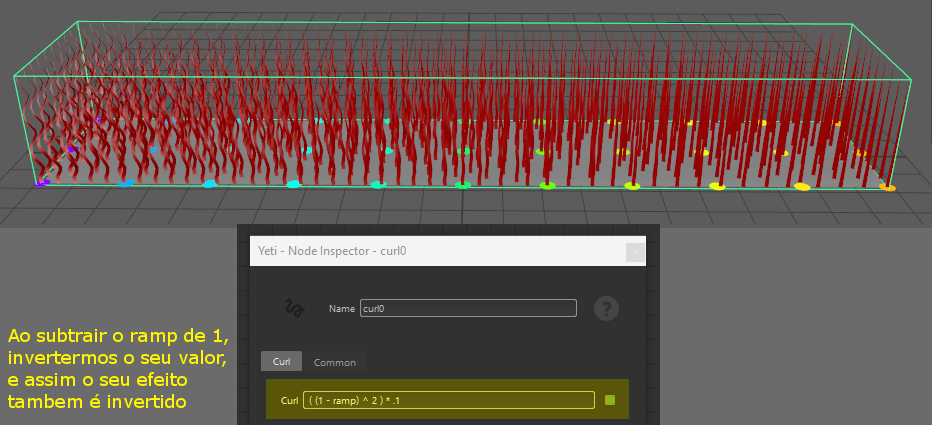Click the Curl expression input field

(448, 400)
